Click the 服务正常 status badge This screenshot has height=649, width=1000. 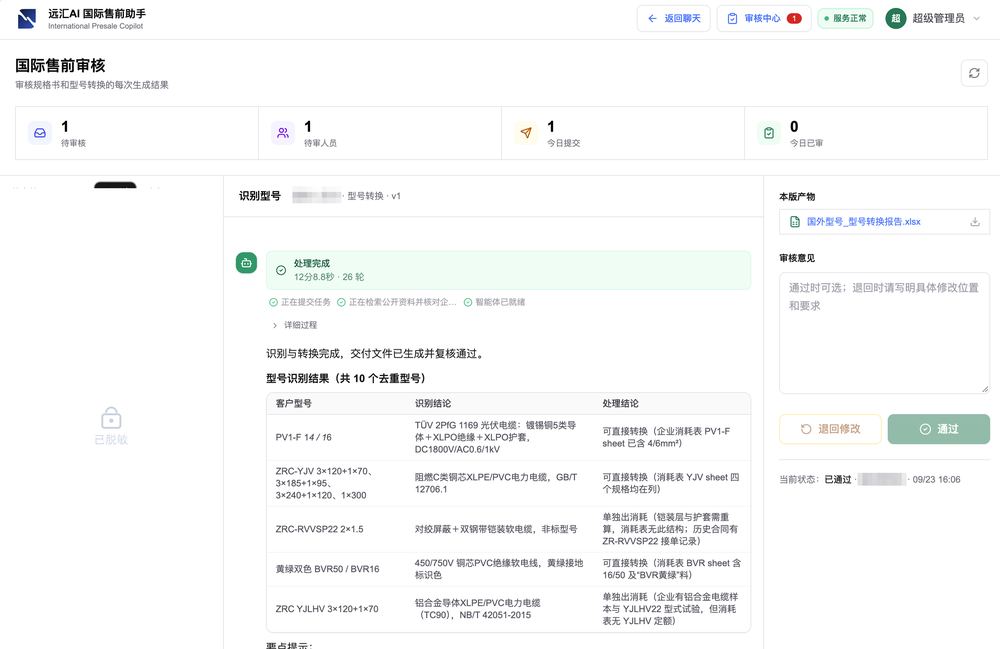846,18
